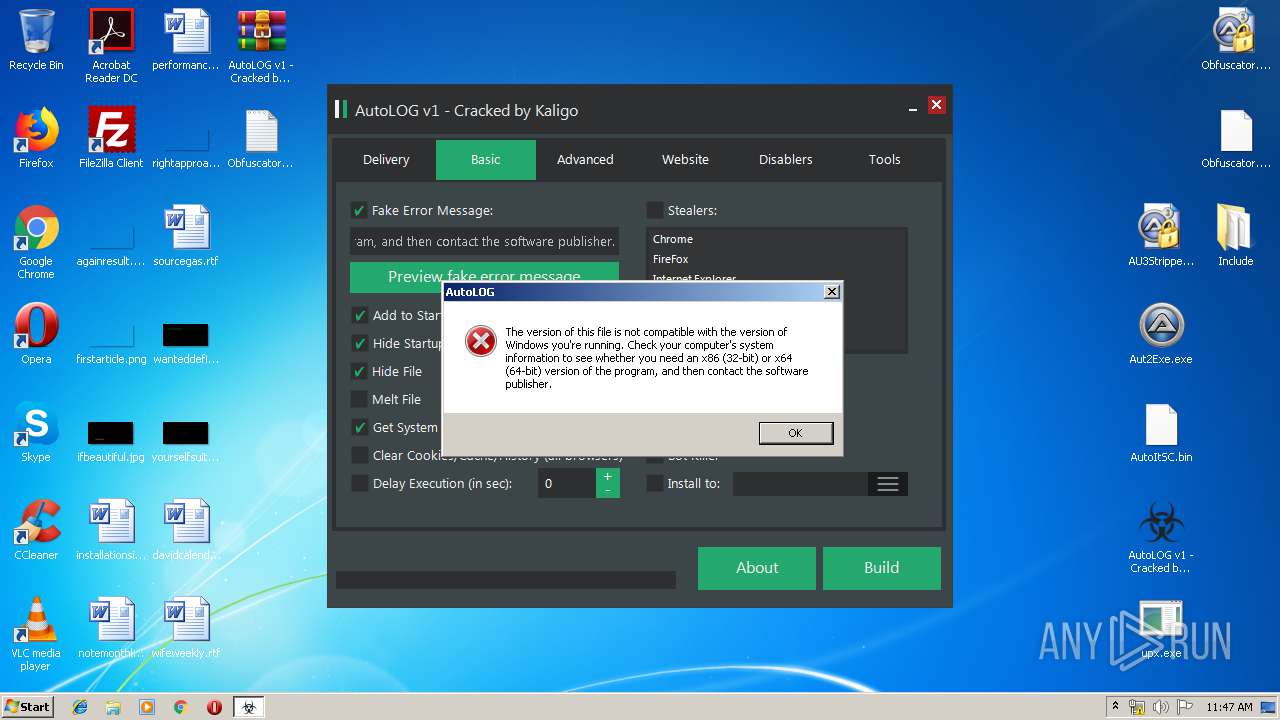Viewport: 1280px width, 720px height.
Task: Close the AutoLOG error dialog
Action: [831, 292]
